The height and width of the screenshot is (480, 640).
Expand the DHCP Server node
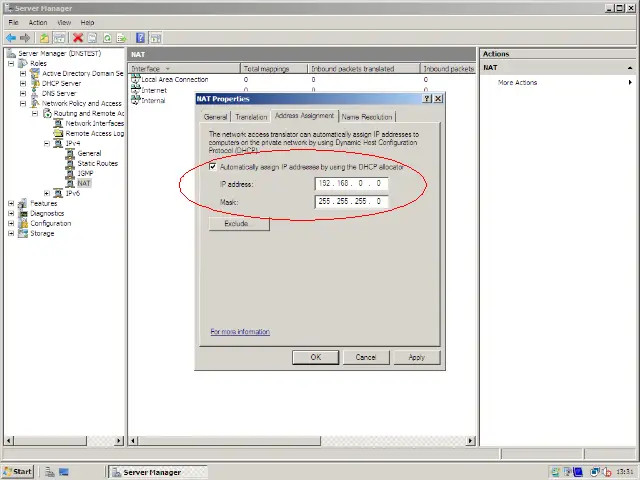[23, 83]
